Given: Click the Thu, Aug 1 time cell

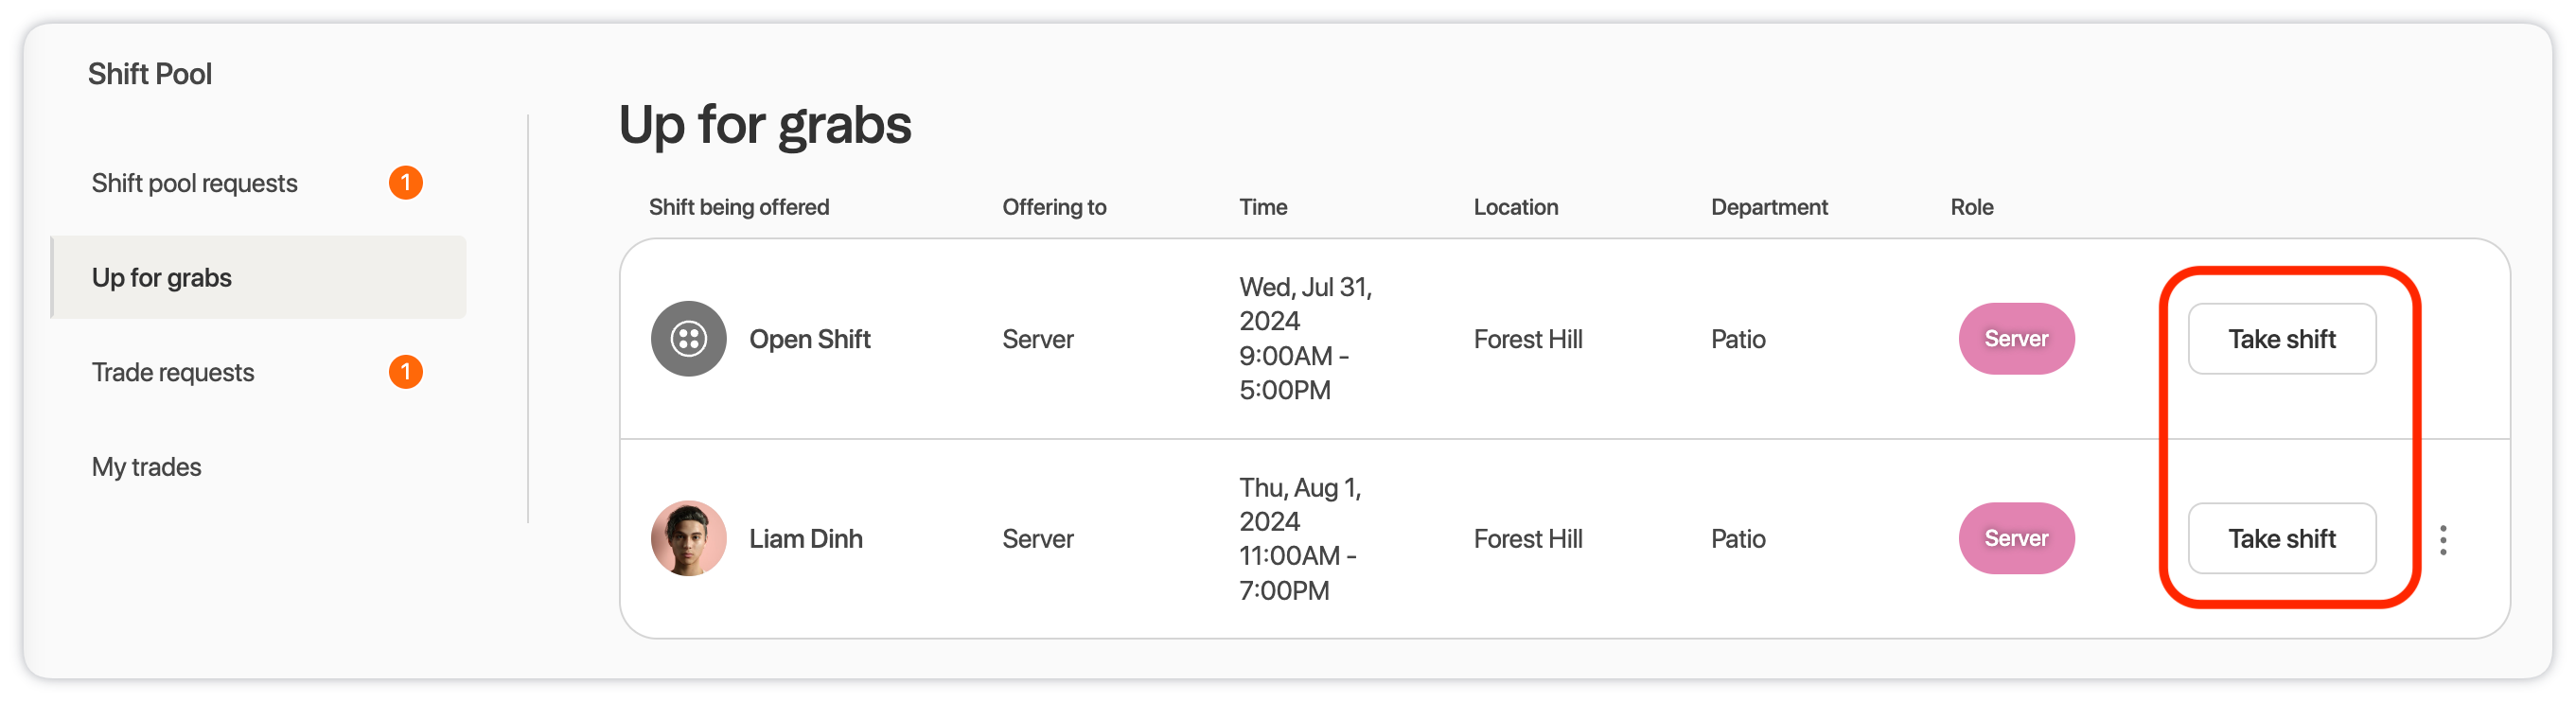Looking at the screenshot, I should point(1301,538).
